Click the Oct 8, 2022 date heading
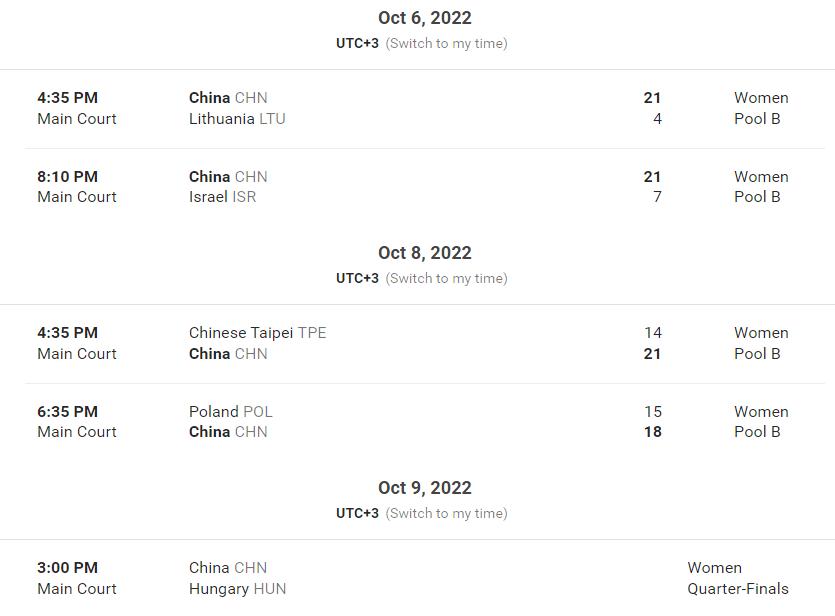The height and width of the screenshot is (616, 835). tap(425, 253)
